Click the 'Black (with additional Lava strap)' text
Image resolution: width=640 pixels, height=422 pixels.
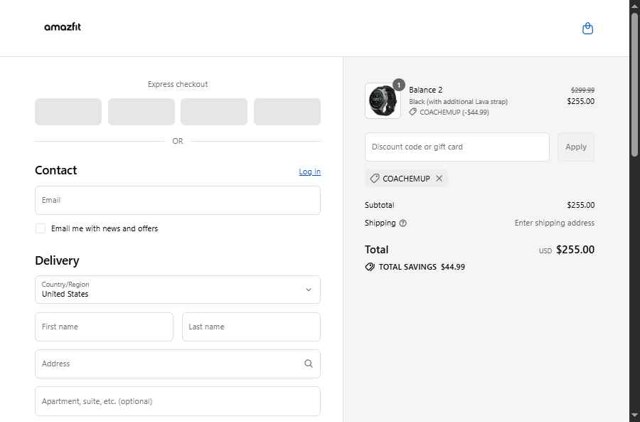click(458, 101)
